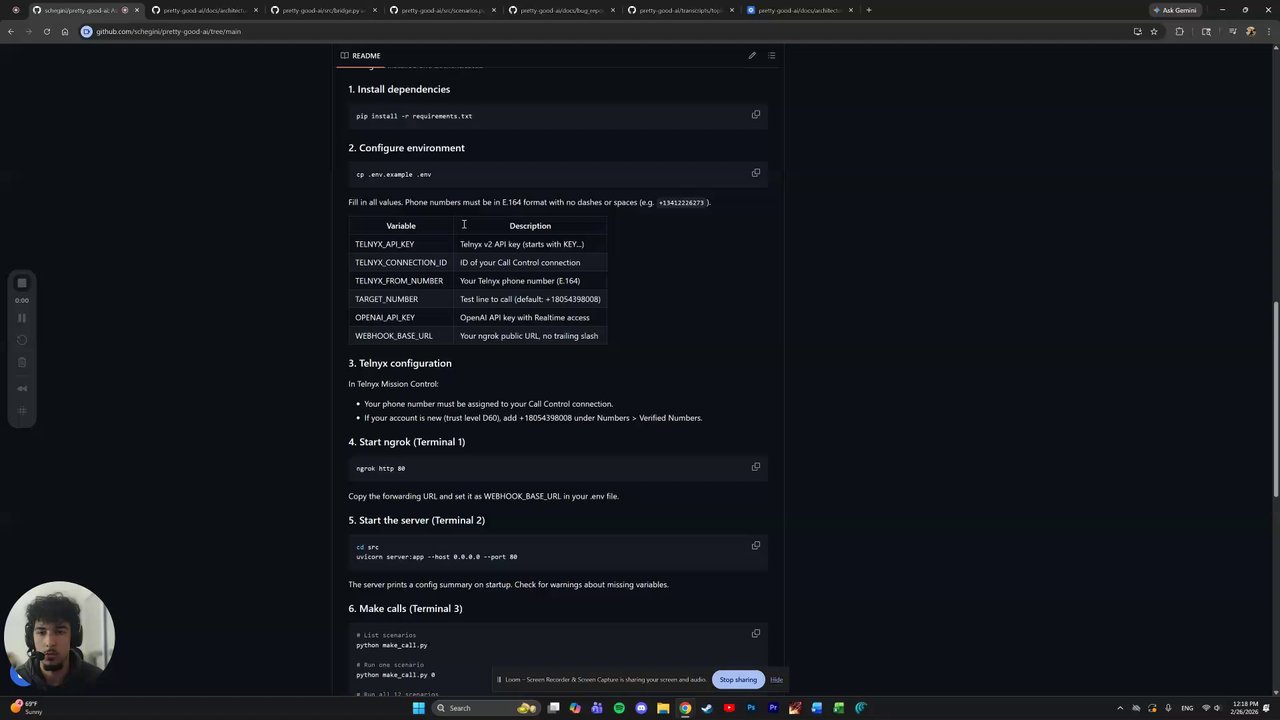Click the Loom webcam bubble thumbnail
The image size is (1280, 720).
(x=59, y=636)
